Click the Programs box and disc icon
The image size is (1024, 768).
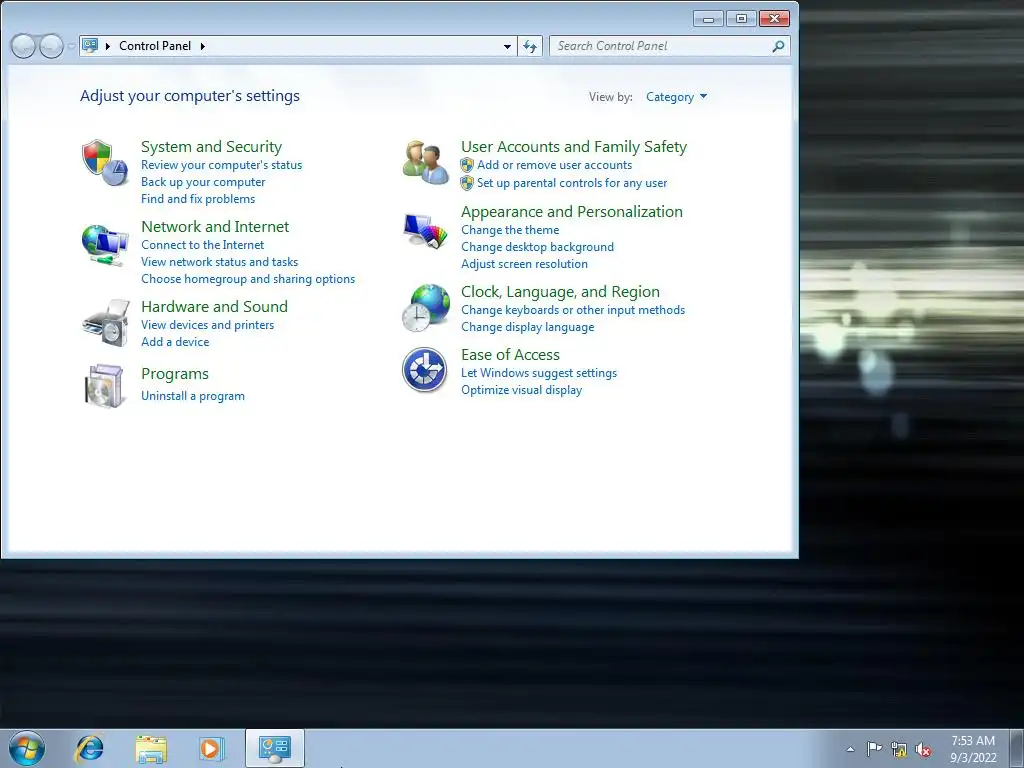(104, 385)
